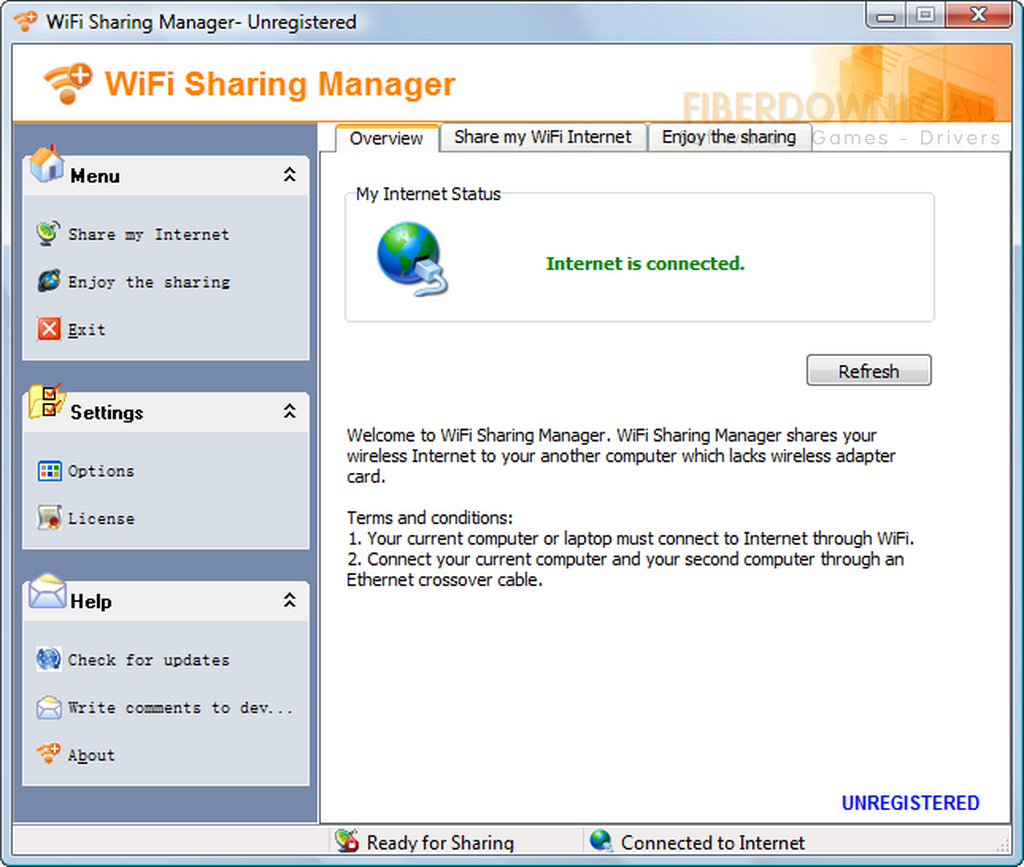Click the WiFi Sharing Manager banner title

tap(280, 84)
